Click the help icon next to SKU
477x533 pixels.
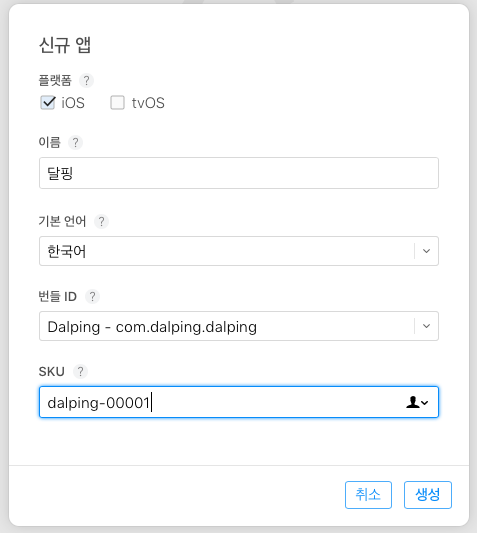click(x=80, y=372)
